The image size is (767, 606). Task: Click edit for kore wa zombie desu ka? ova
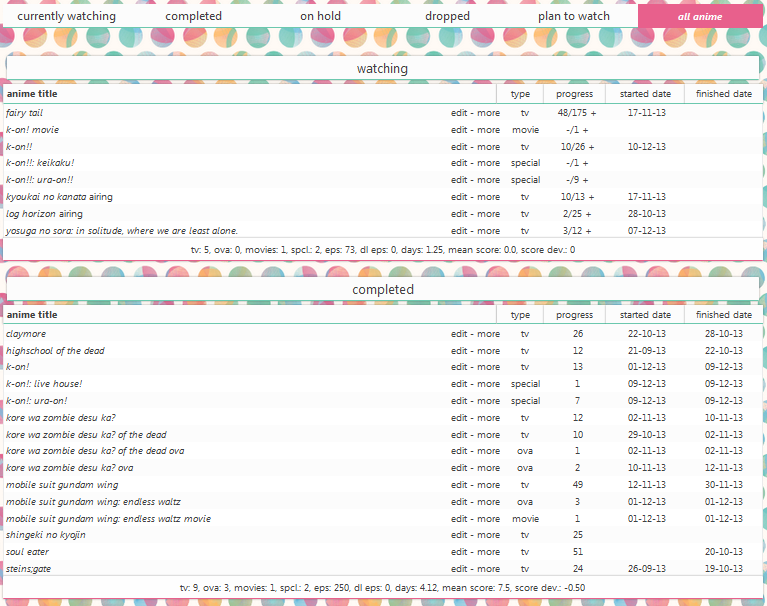(459, 468)
